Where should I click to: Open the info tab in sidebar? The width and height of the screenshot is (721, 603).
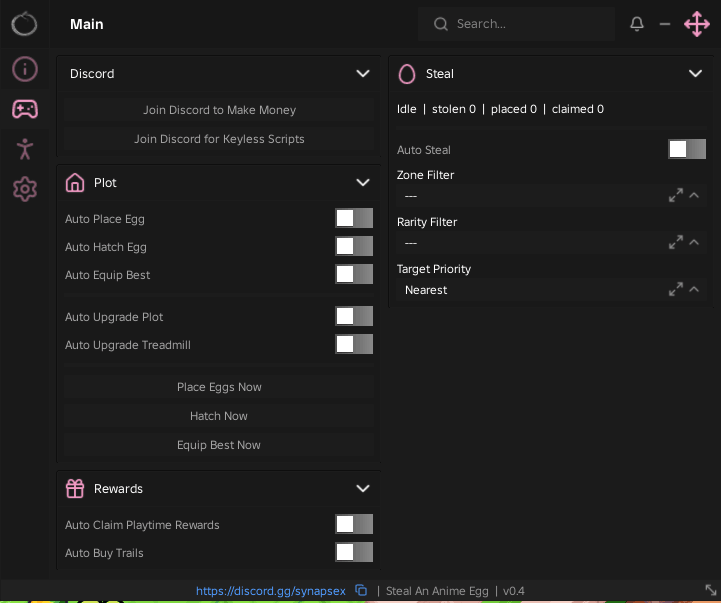point(25,69)
